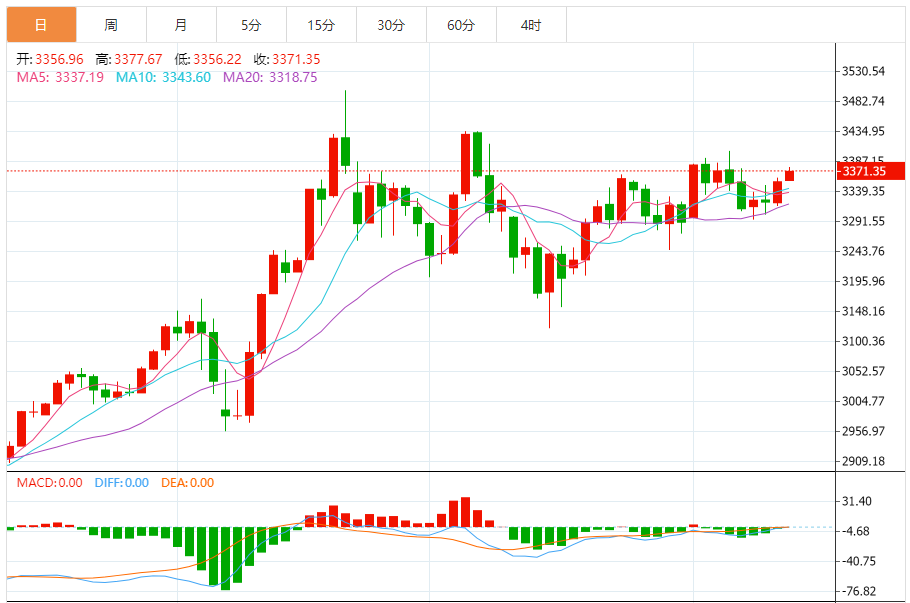Click the 3100.36 price axis label
This screenshot has width=910, height=603.
[864, 341]
